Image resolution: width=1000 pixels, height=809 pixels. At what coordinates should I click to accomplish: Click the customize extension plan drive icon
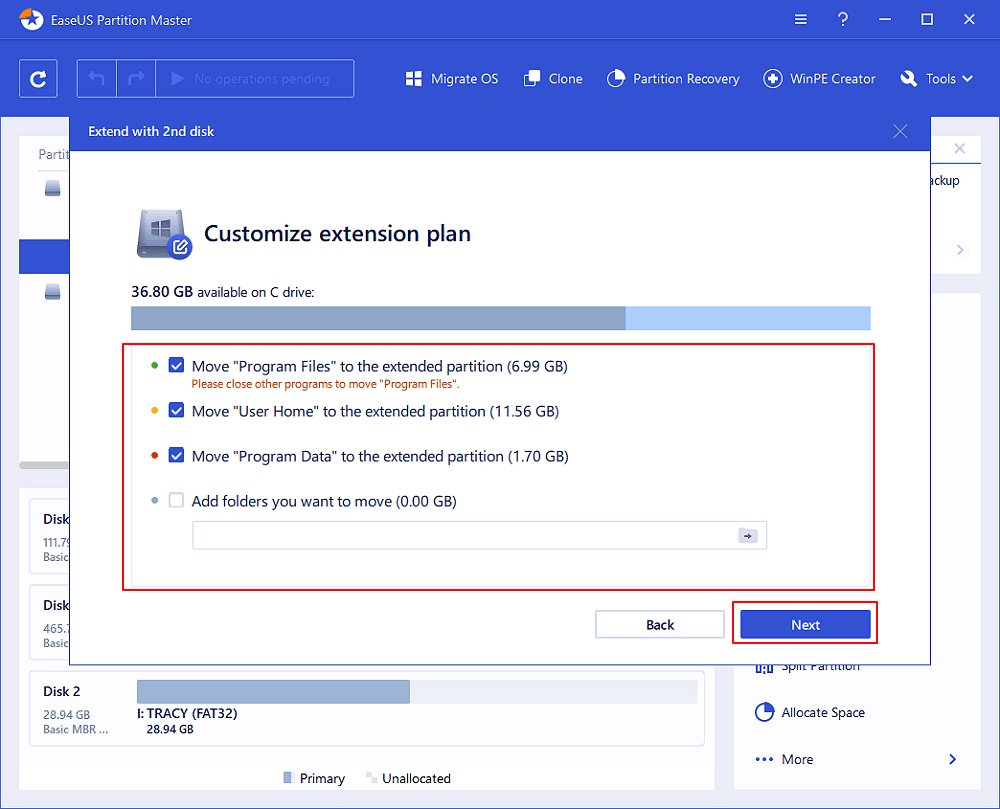tap(164, 234)
